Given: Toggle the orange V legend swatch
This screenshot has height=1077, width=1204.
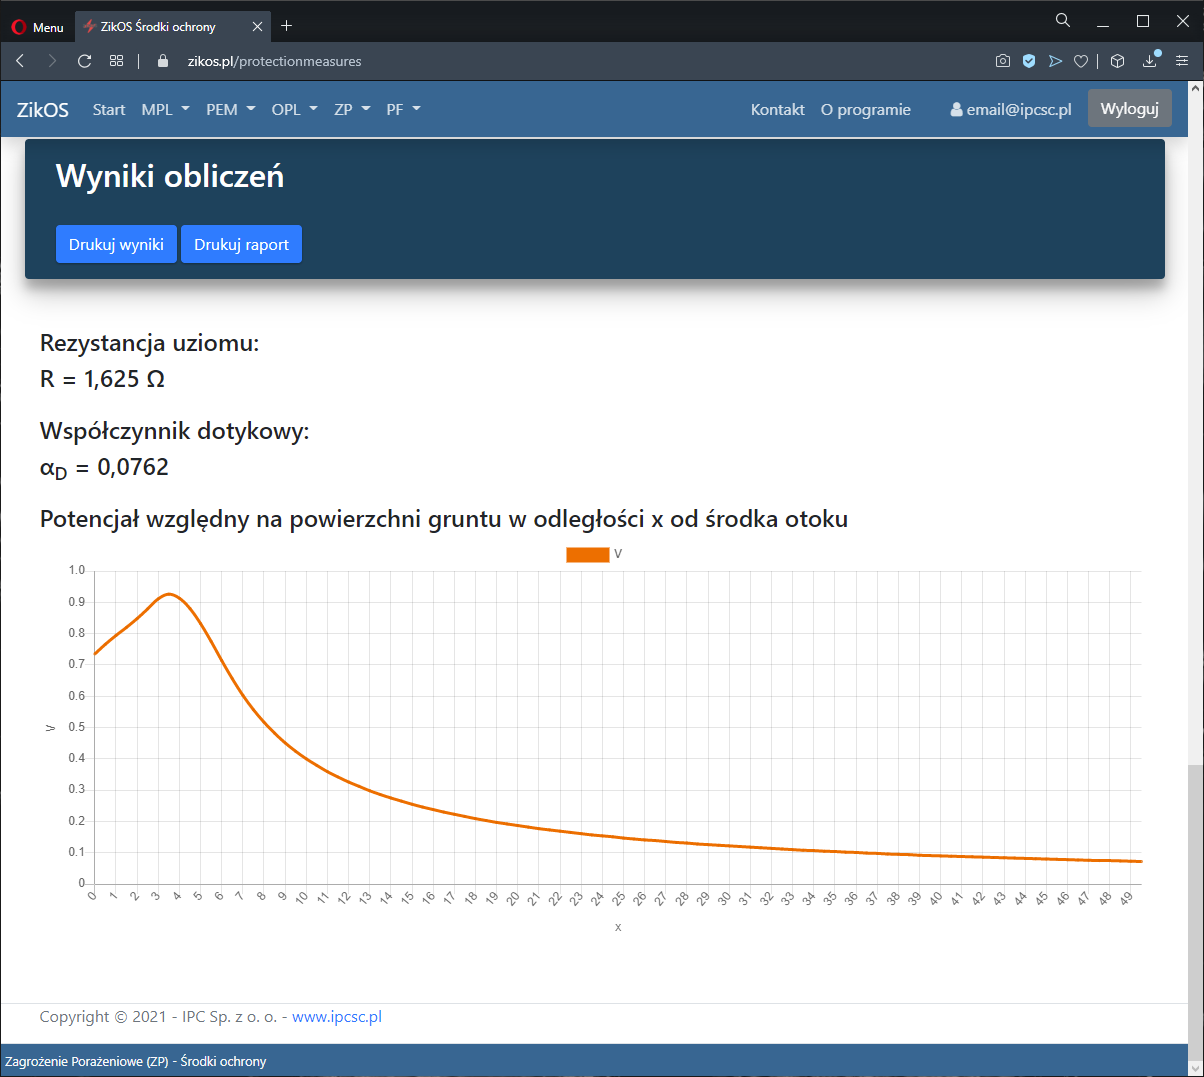Looking at the screenshot, I should (x=588, y=555).
